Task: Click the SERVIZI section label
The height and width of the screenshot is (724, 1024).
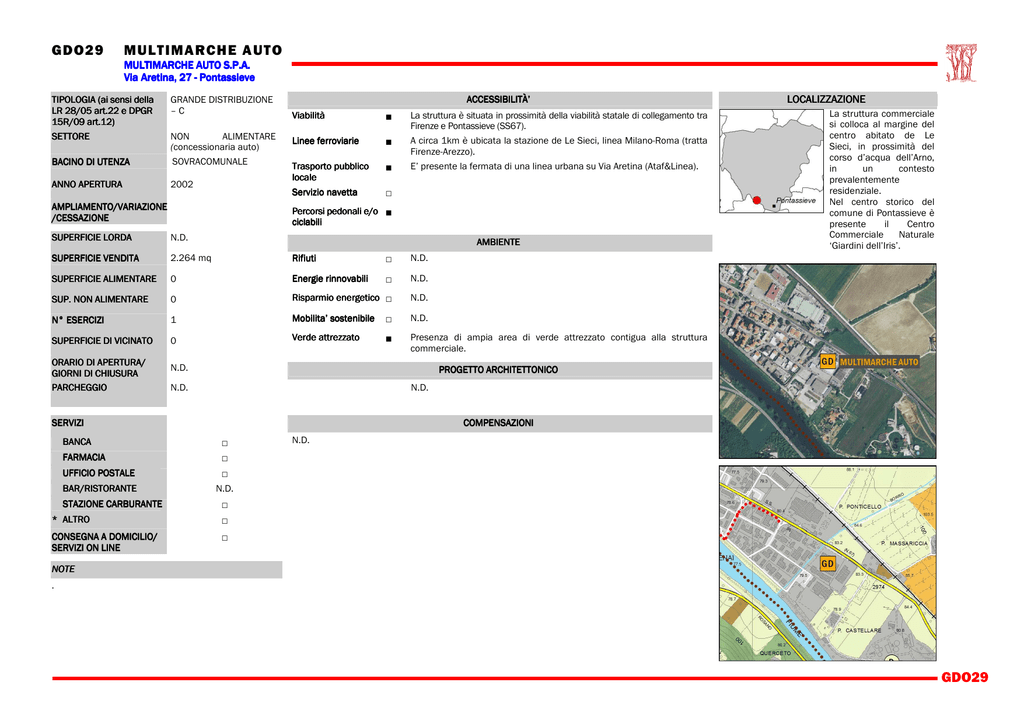Action: tap(67, 423)
